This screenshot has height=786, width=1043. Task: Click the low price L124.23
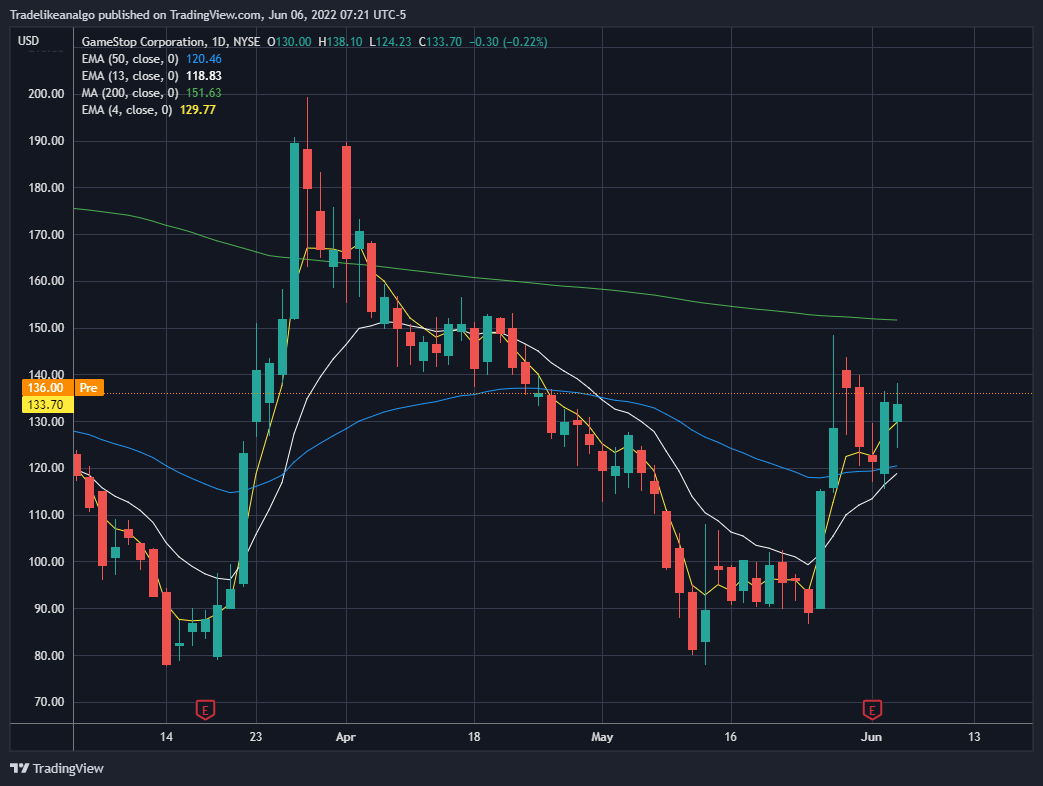(390, 41)
